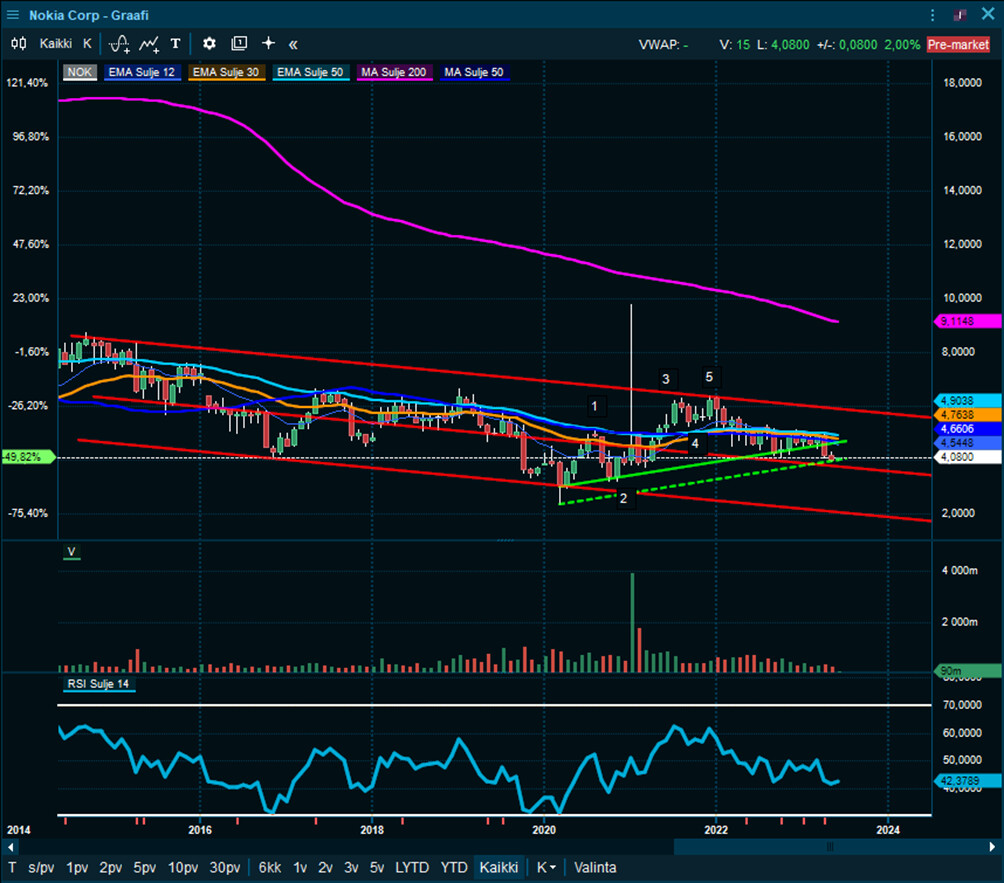The height and width of the screenshot is (883, 1004).
Task: Select the NOK series legend label
Action: 79,72
